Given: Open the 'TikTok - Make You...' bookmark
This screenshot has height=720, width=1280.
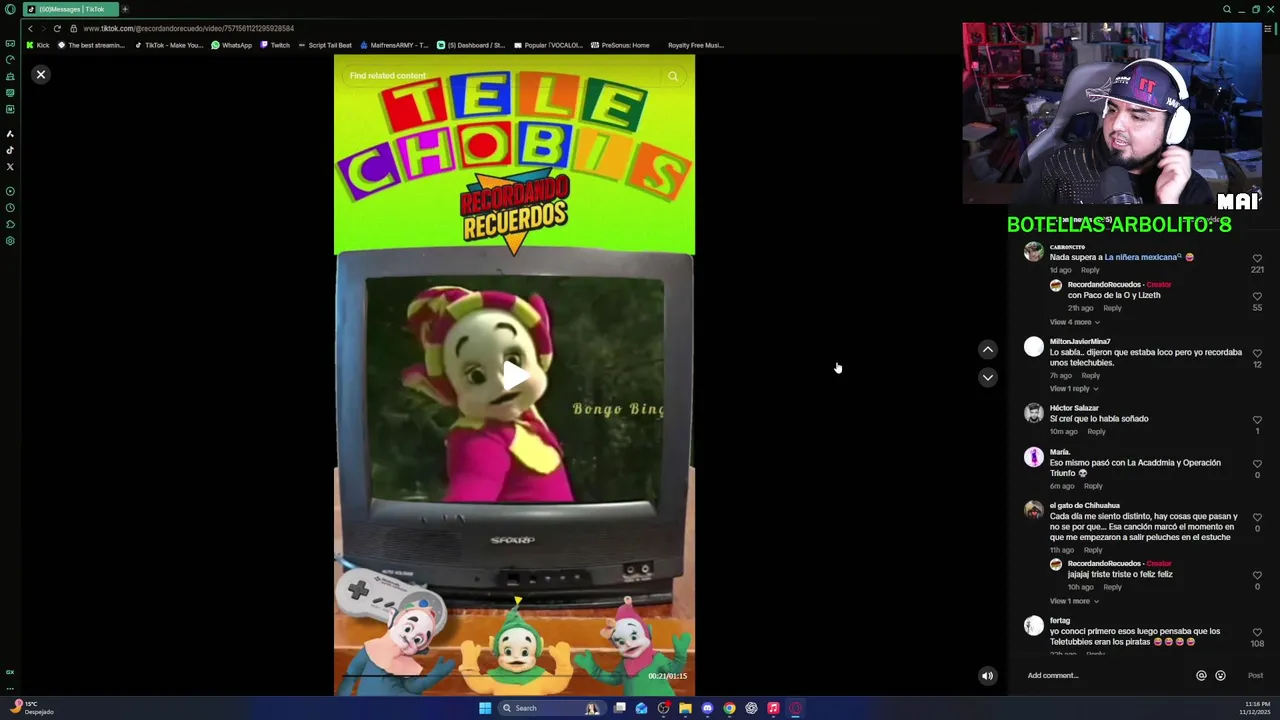Looking at the screenshot, I should [169, 45].
